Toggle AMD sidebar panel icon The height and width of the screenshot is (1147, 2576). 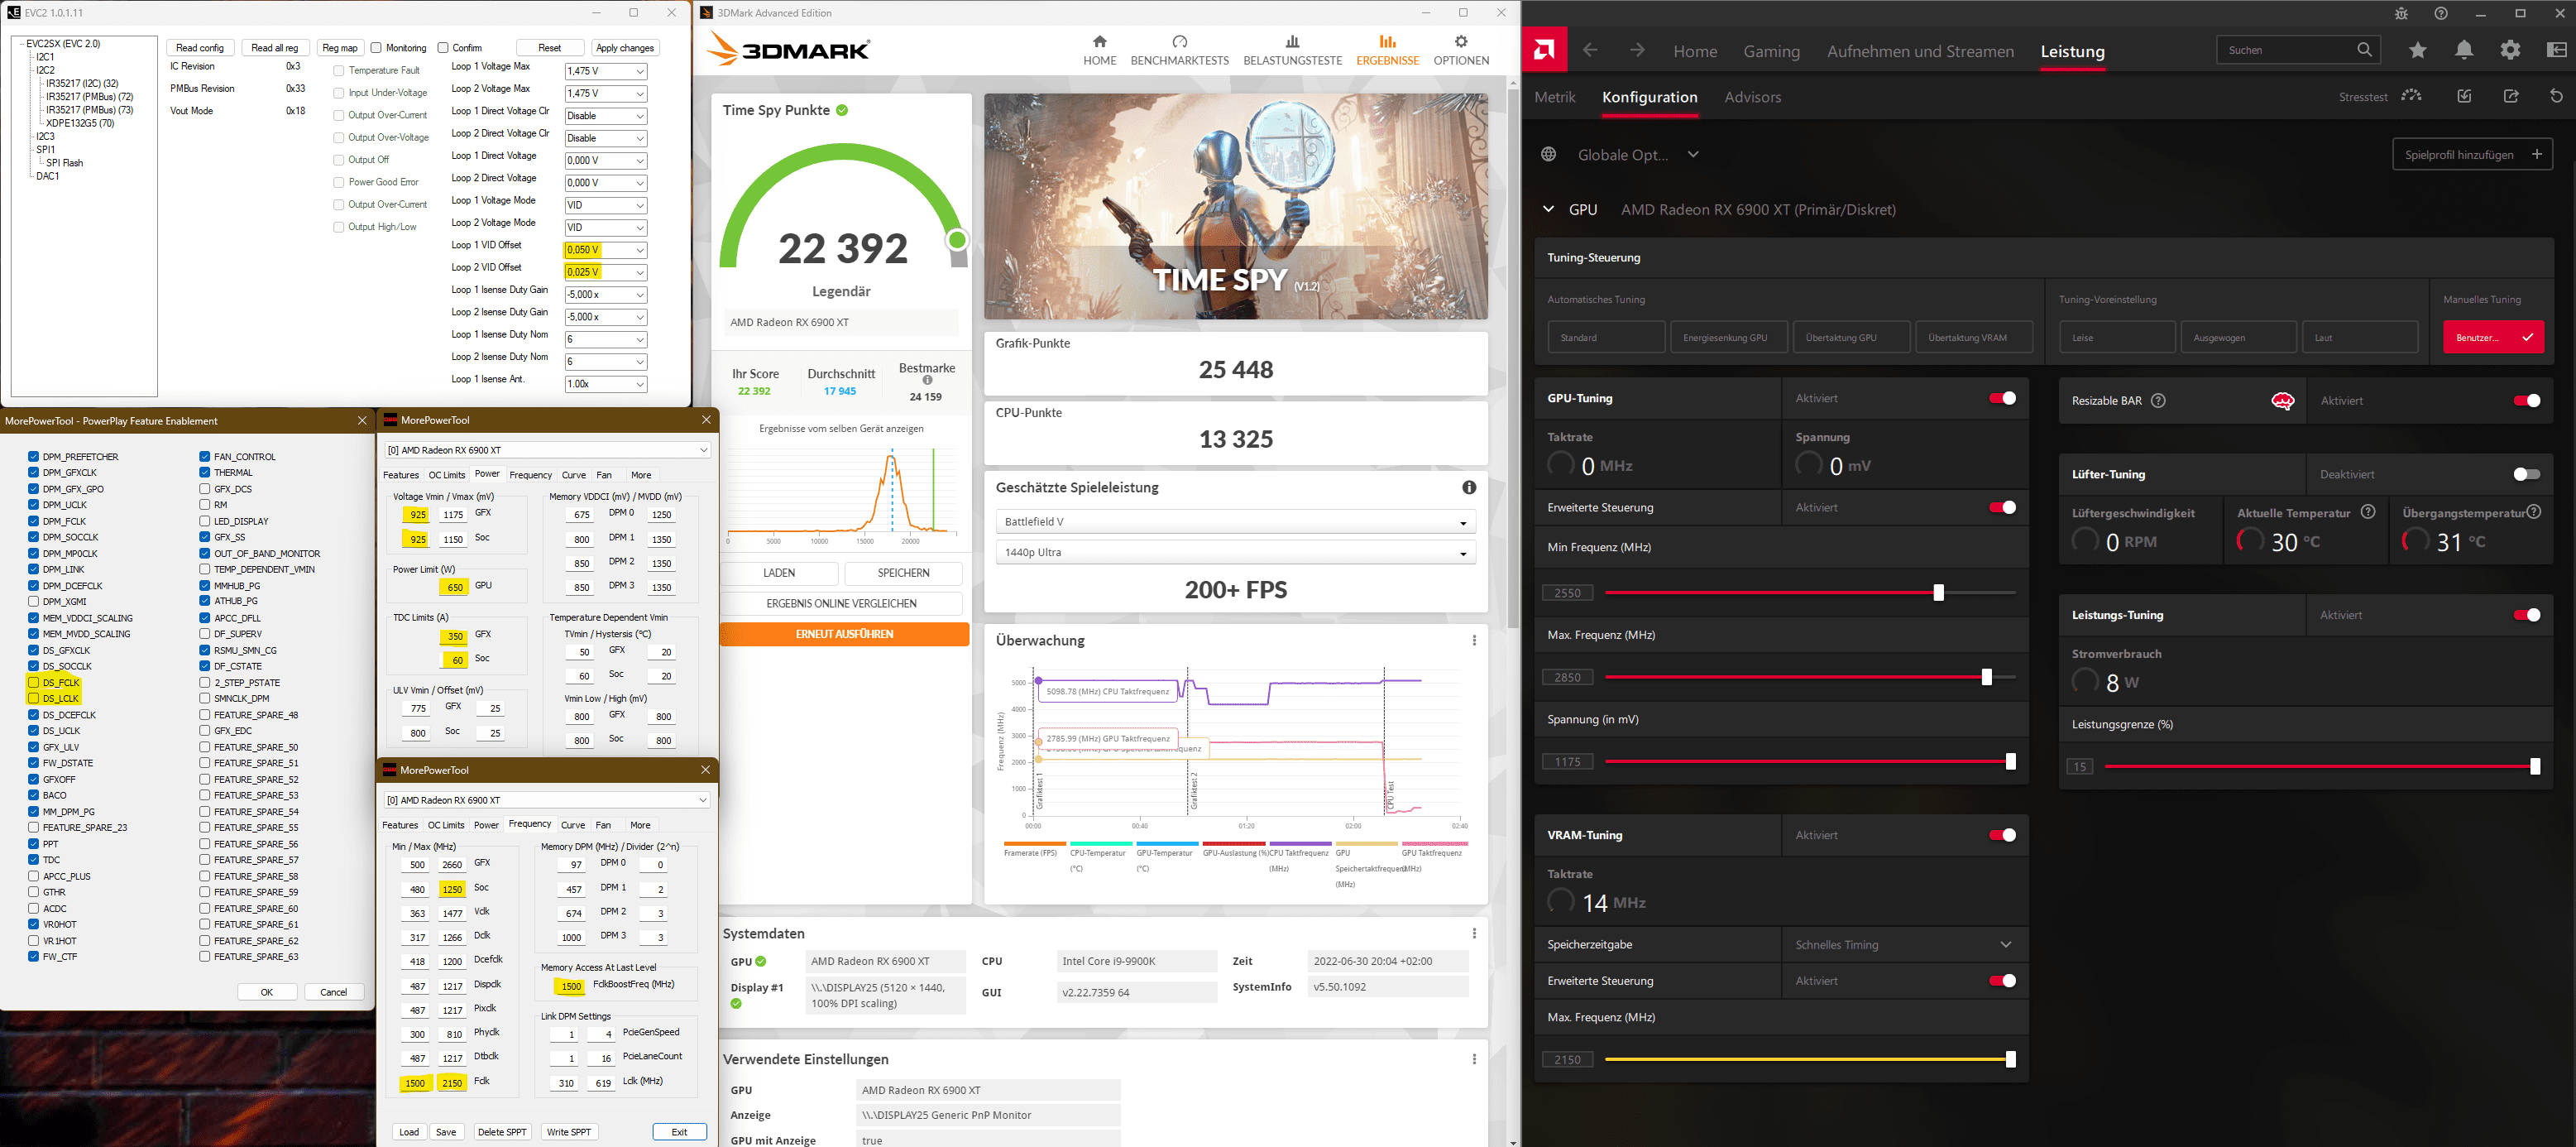(x=2556, y=50)
